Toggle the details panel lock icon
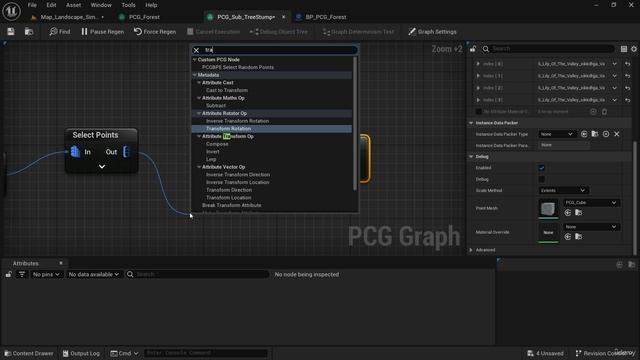 coord(473,49)
